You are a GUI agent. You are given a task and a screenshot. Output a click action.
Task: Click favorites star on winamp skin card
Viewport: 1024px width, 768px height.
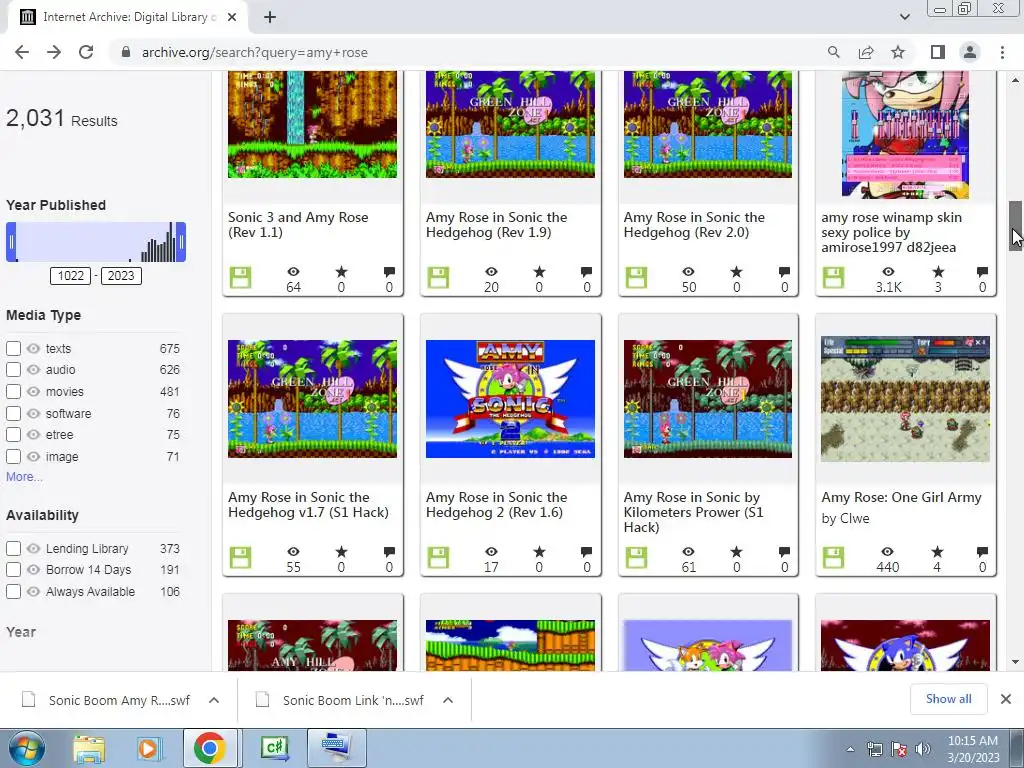[x=938, y=272]
